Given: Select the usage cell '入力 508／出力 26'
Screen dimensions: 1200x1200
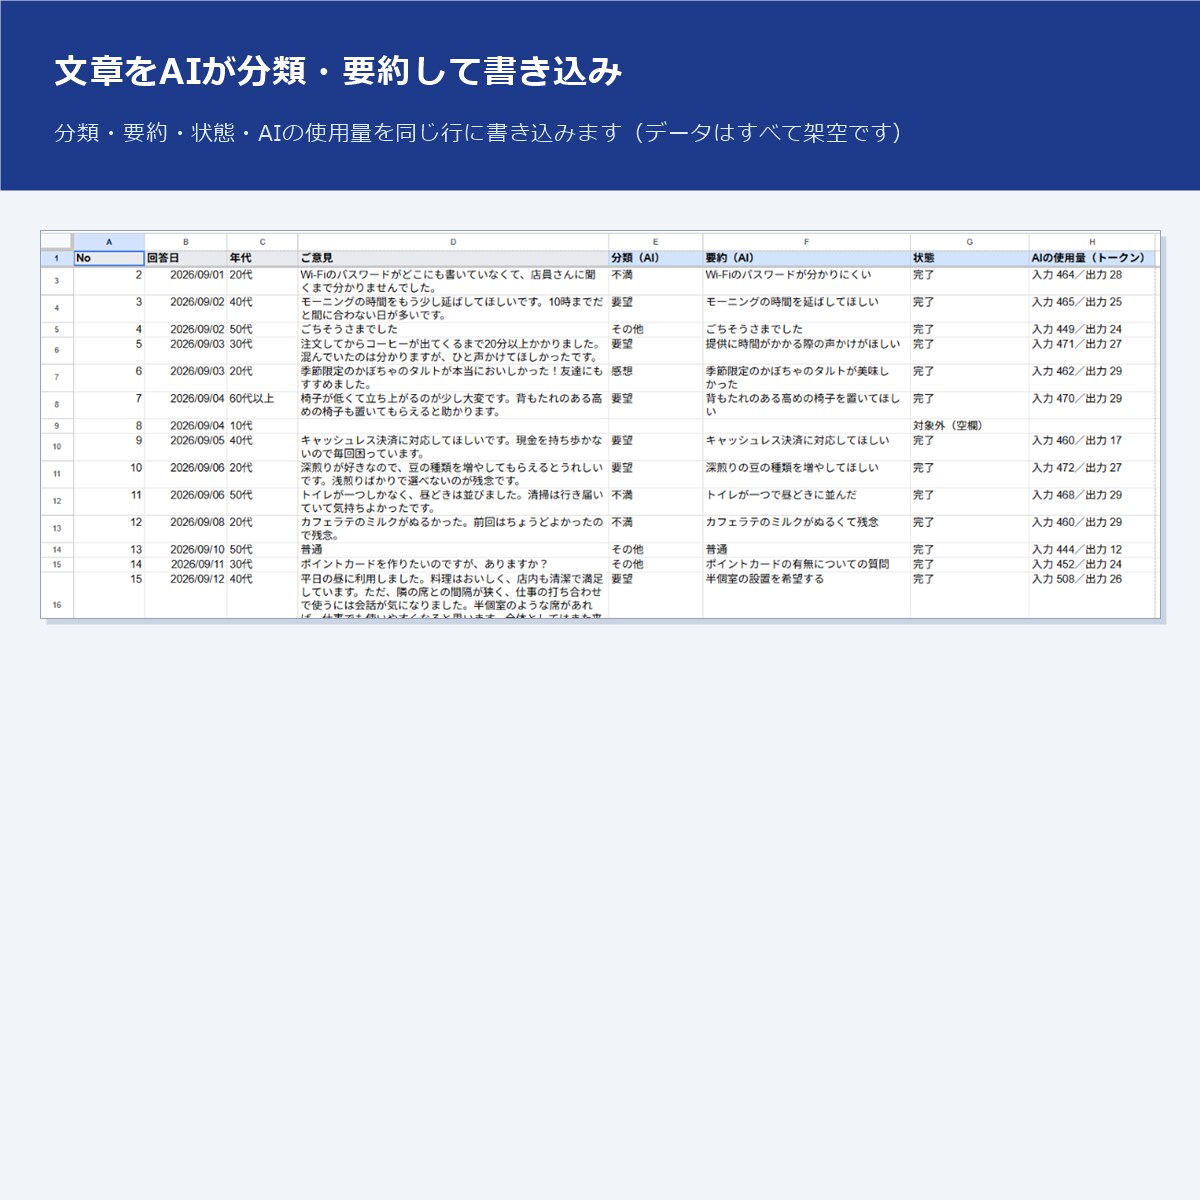Looking at the screenshot, I should 1092,595.
